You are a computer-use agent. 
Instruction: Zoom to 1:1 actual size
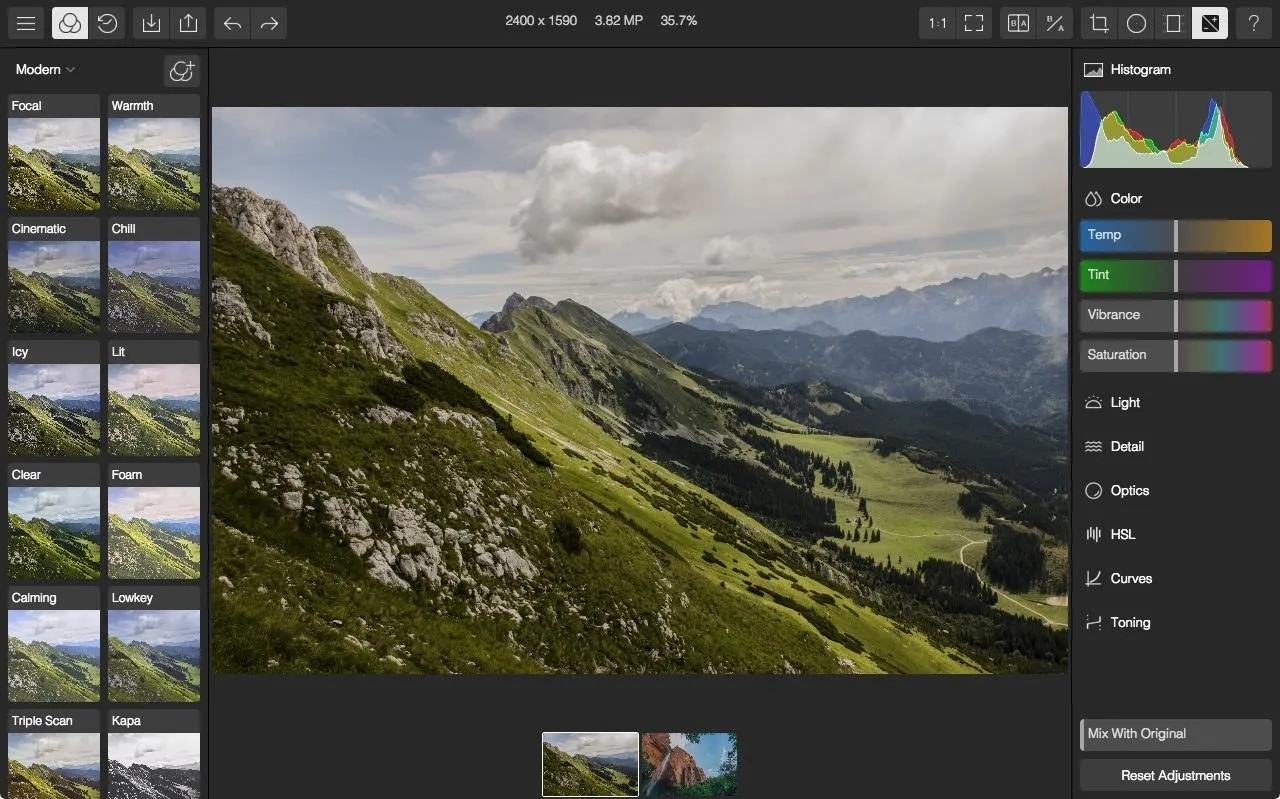(937, 23)
